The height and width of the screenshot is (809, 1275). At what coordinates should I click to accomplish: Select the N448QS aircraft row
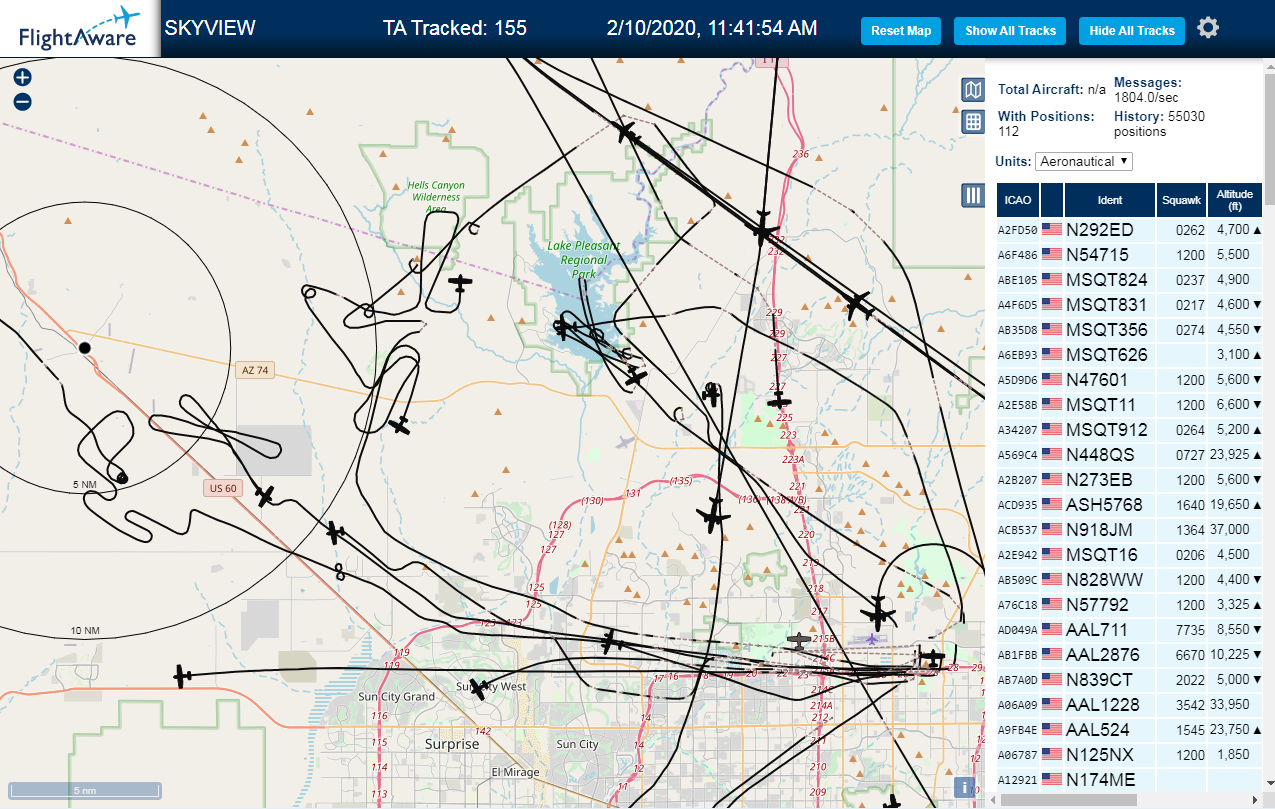[x=1130, y=454]
